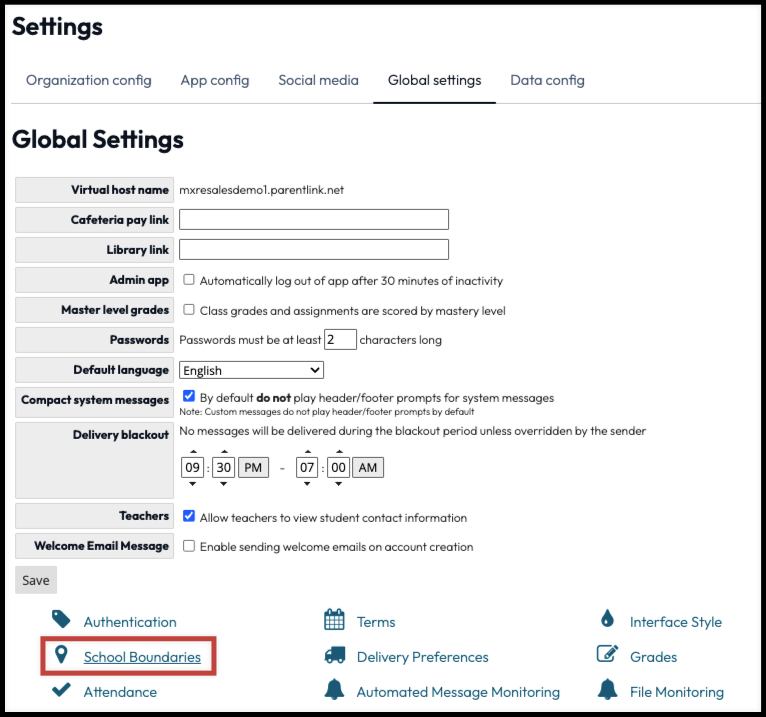
Task: Increase the blackout start hour with up arrow
Action: (192, 453)
